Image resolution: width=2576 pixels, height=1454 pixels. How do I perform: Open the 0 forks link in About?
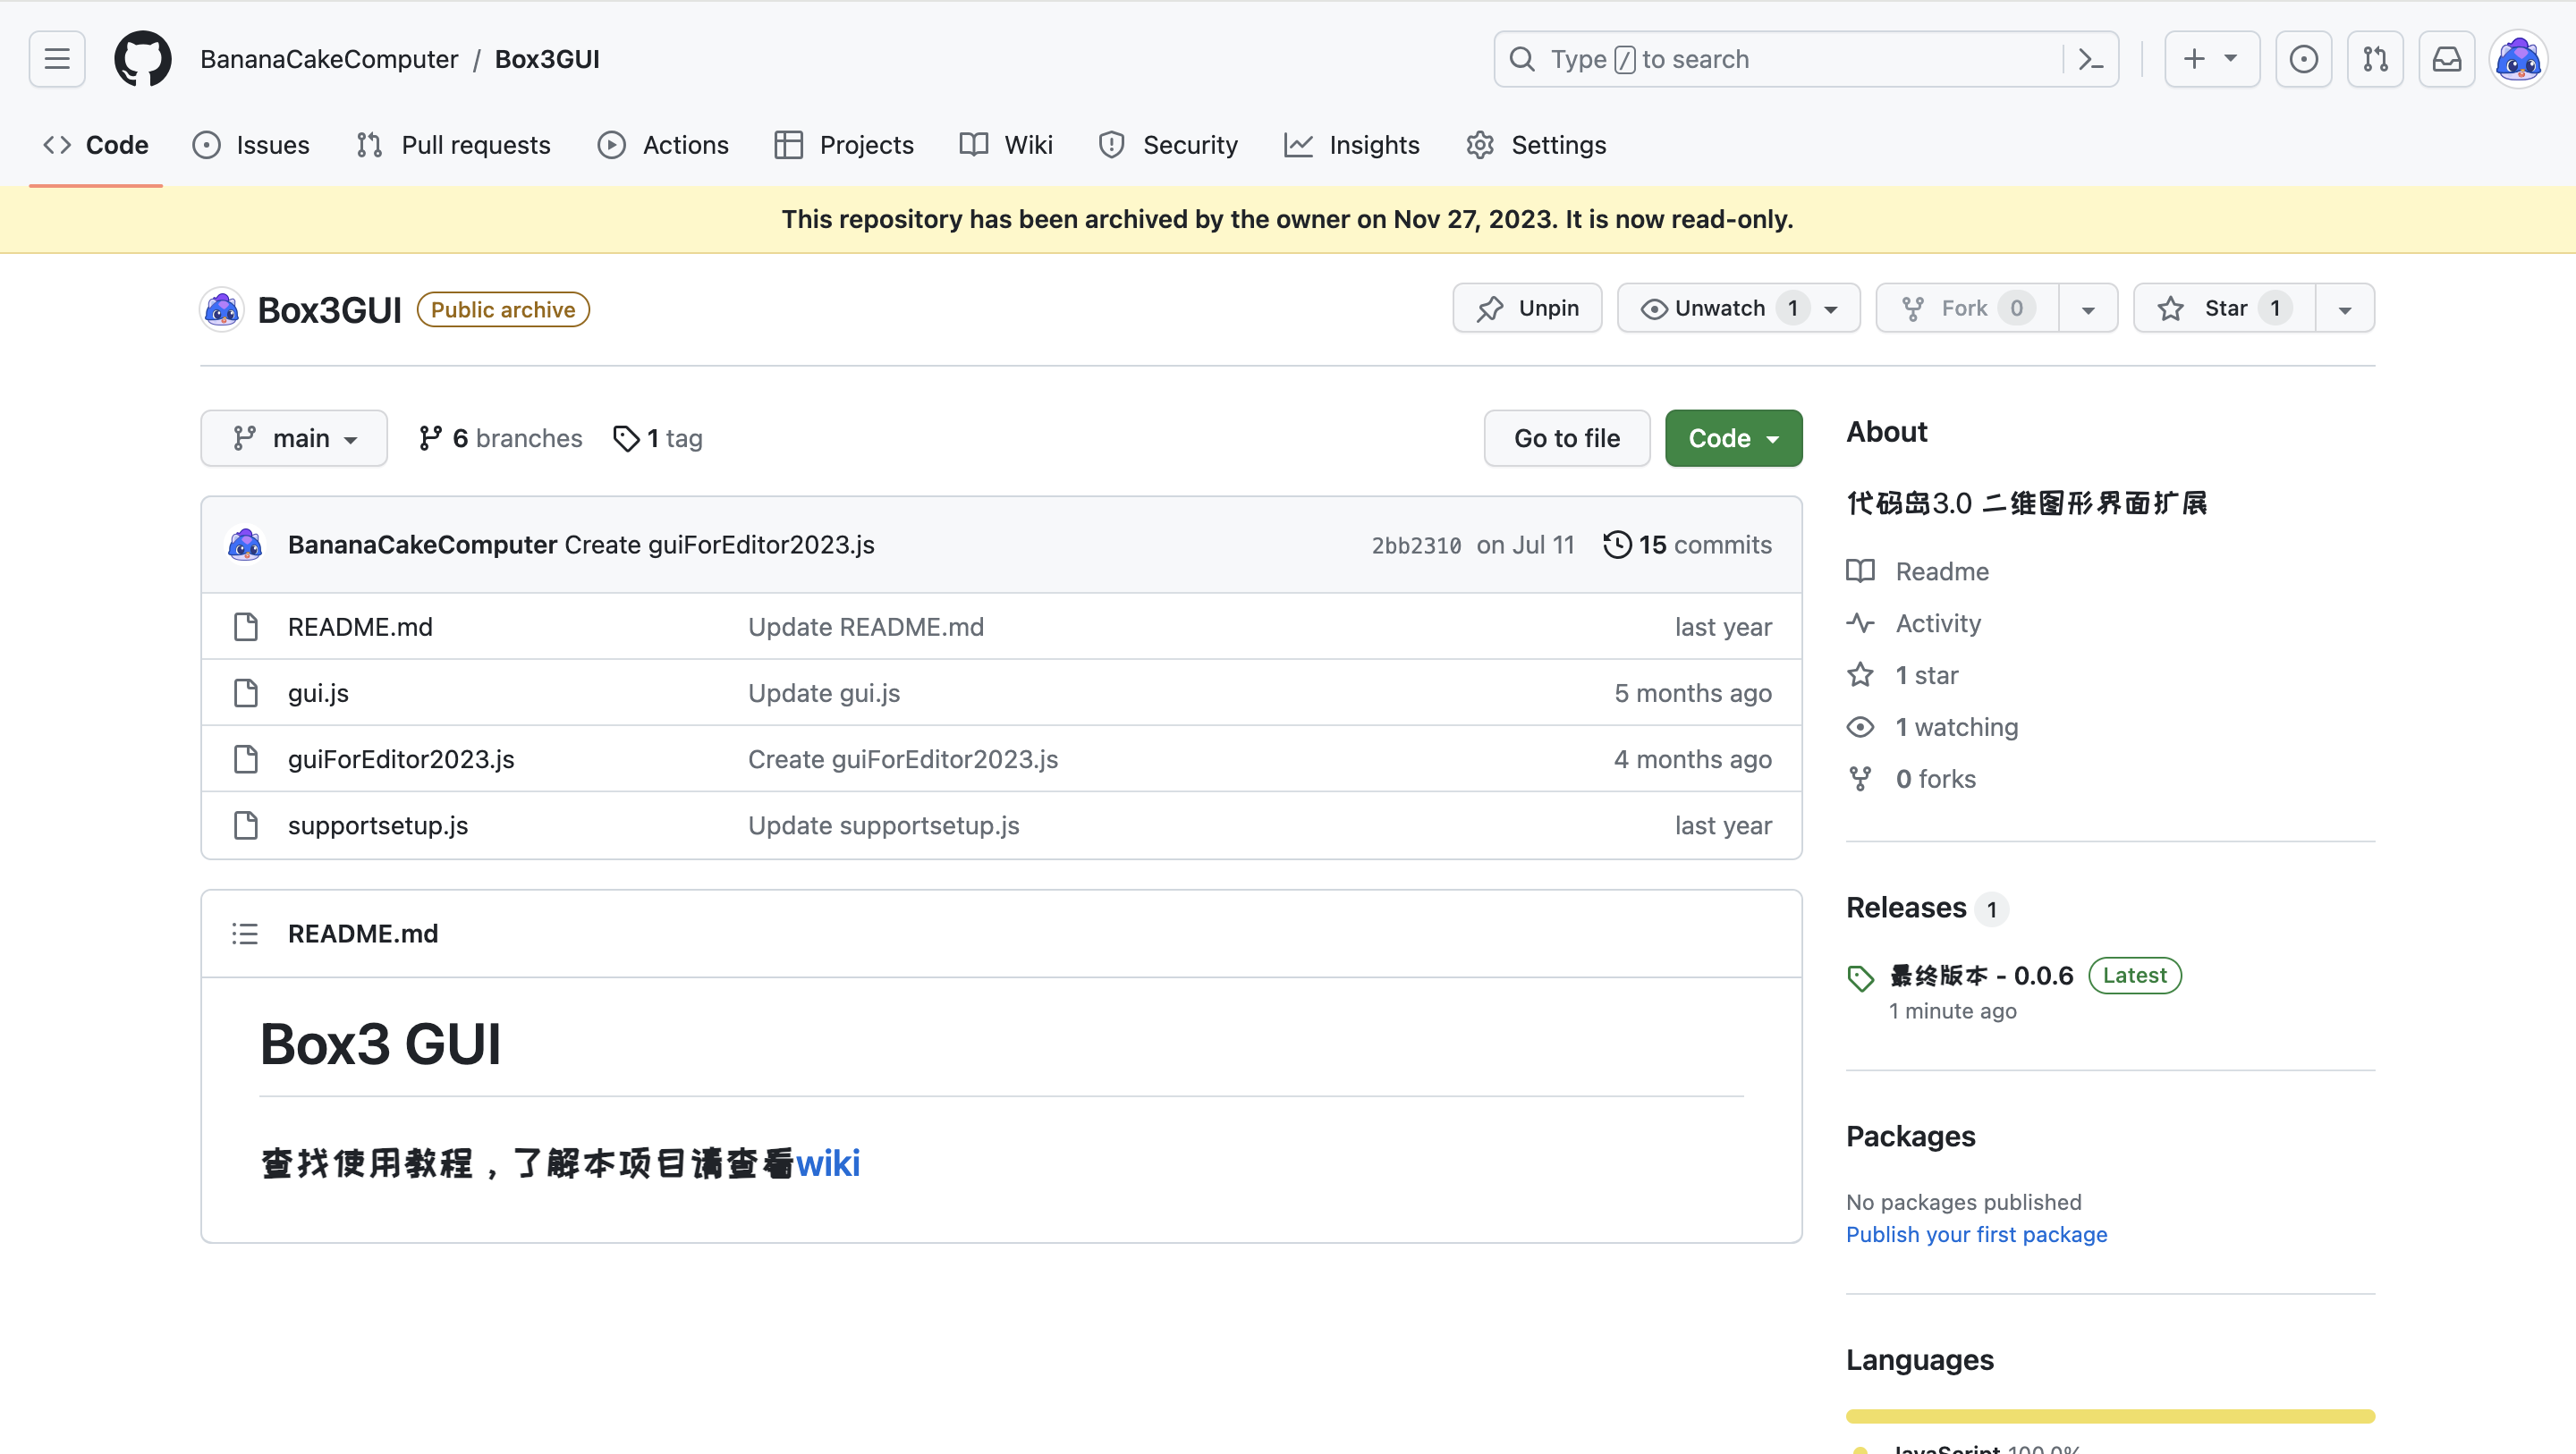pos(1912,779)
